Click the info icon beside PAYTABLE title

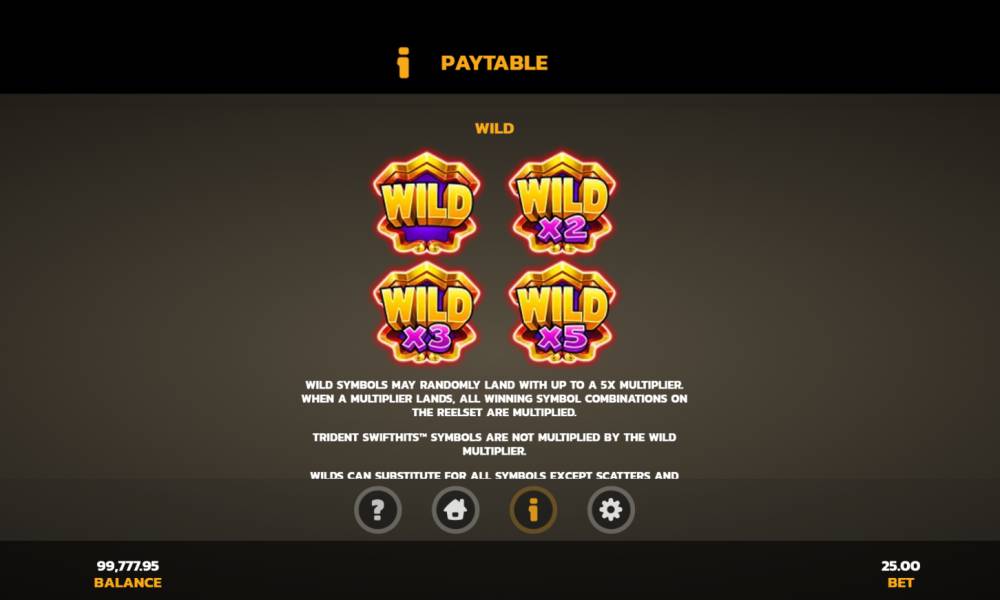click(403, 62)
